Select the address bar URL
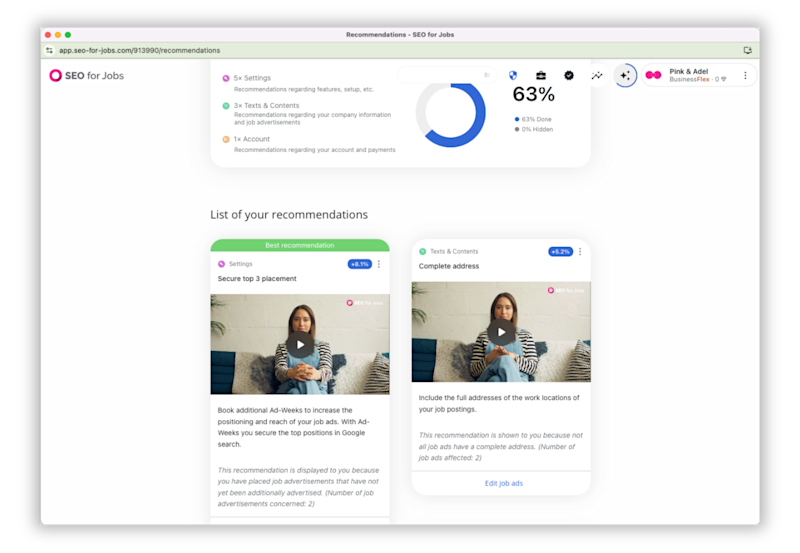The height and width of the screenshot is (553, 800). click(139, 51)
